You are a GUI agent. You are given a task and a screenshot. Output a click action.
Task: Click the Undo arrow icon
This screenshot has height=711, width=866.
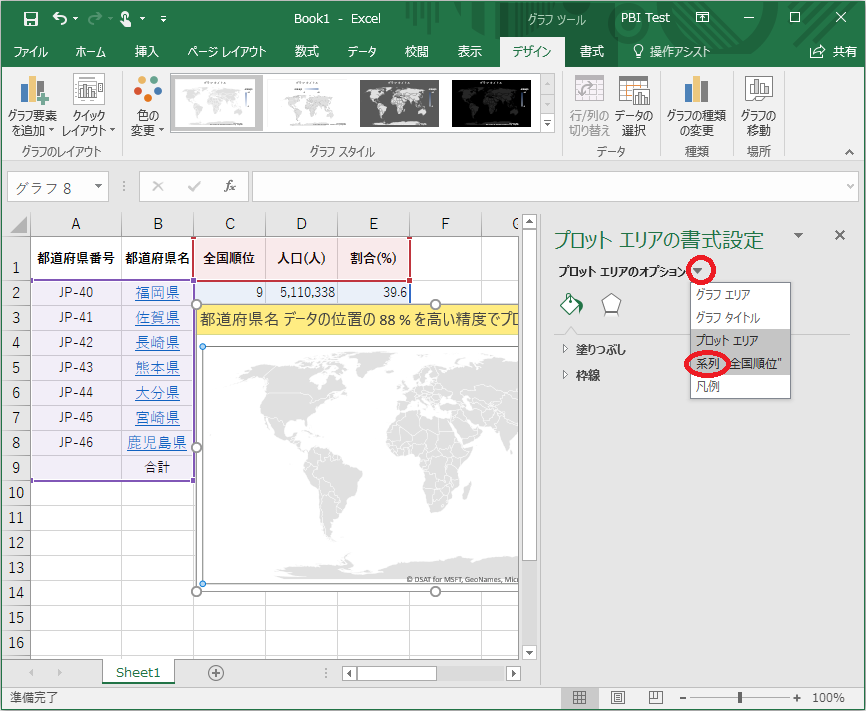click(x=60, y=19)
